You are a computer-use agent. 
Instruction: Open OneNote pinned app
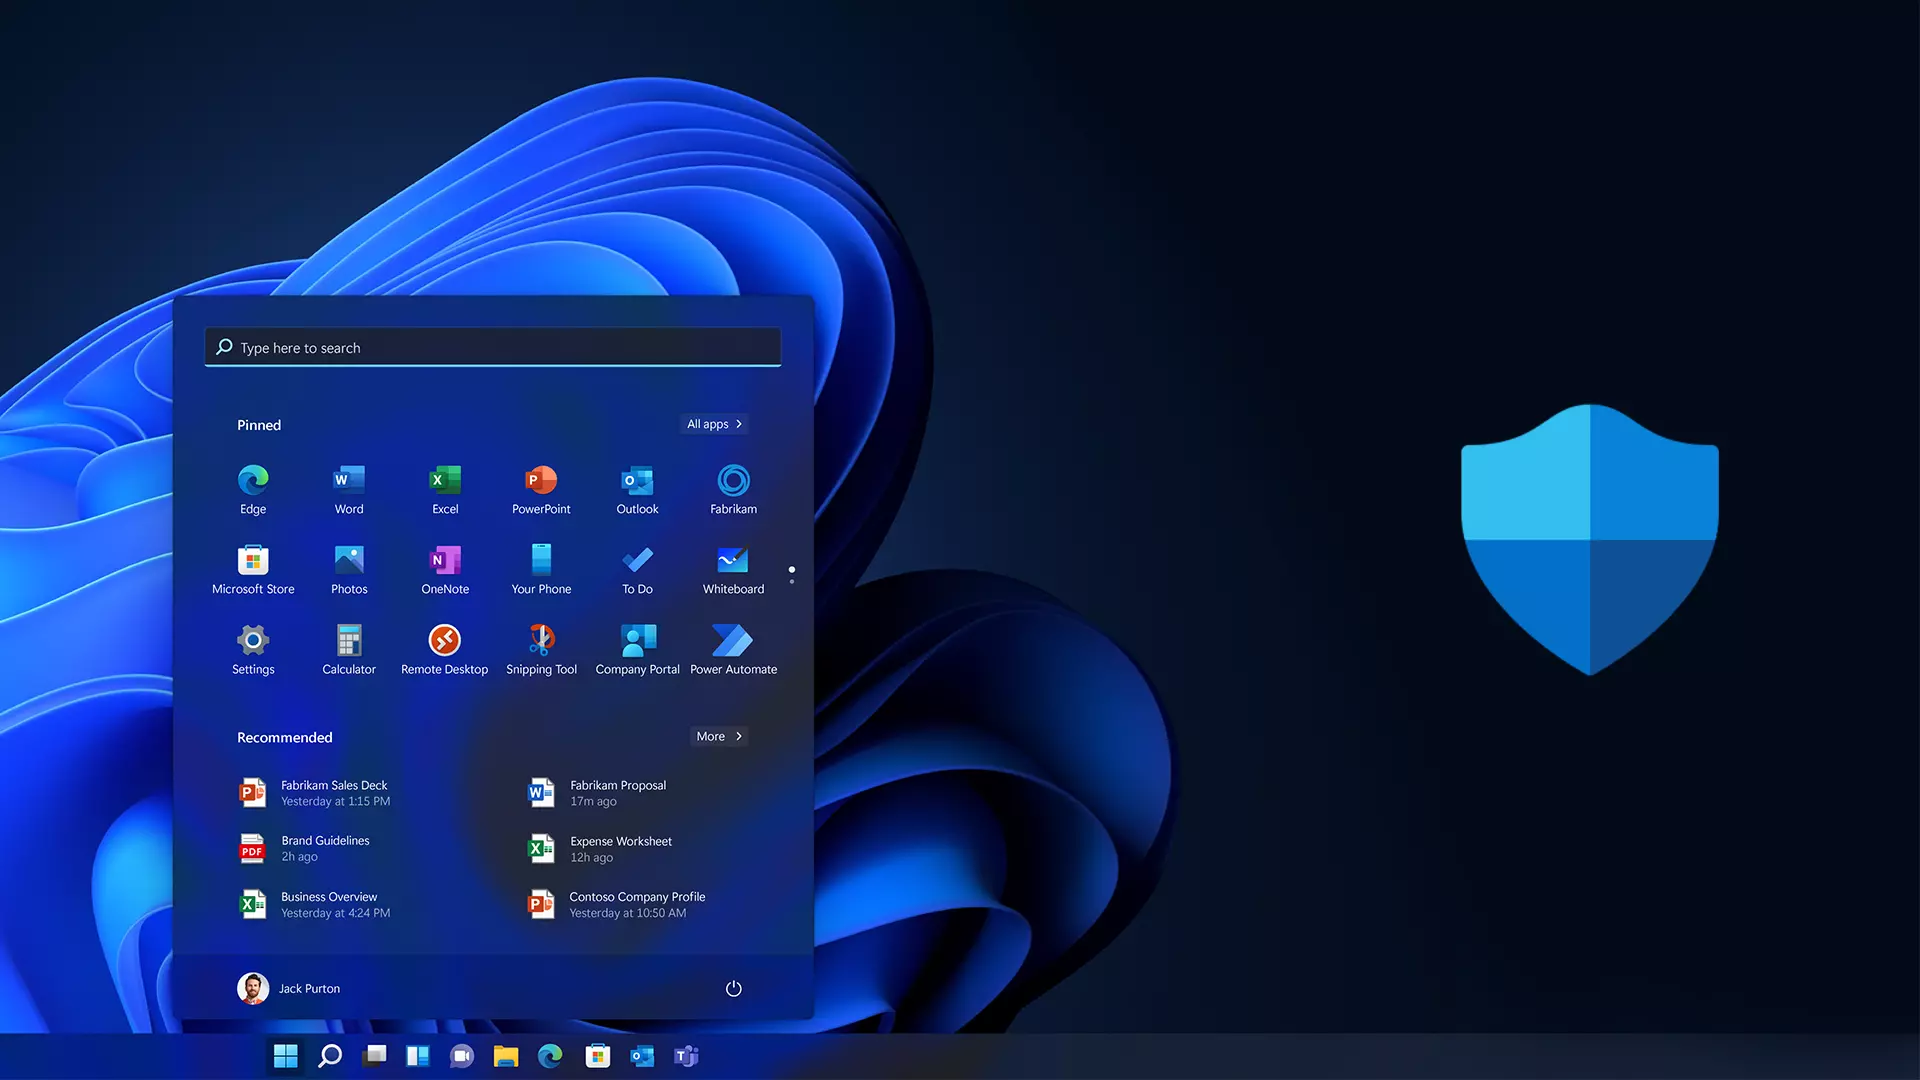click(x=445, y=569)
